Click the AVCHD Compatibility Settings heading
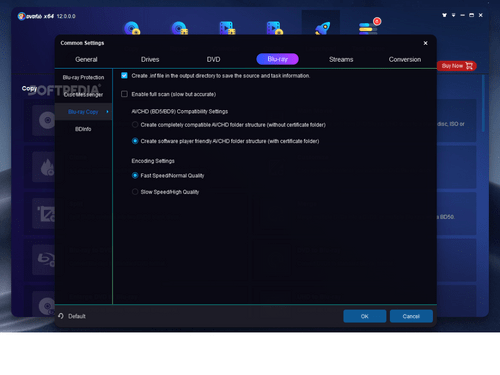Image resolution: width=500 pixels, height=375 pixels. [x=180, y=111]
